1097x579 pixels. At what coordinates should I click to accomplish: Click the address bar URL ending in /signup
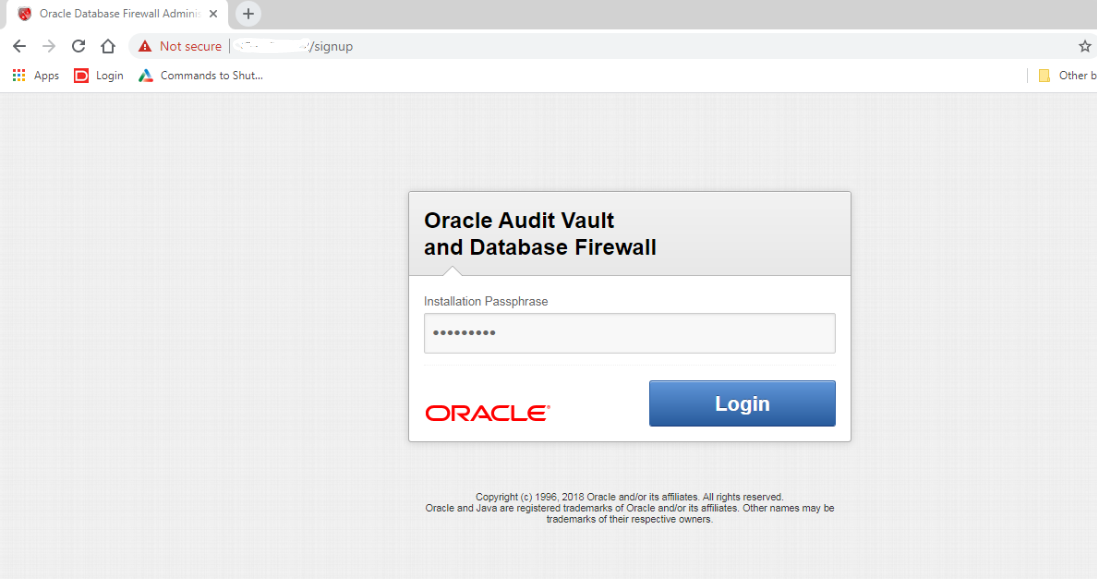tap(331, 46)
